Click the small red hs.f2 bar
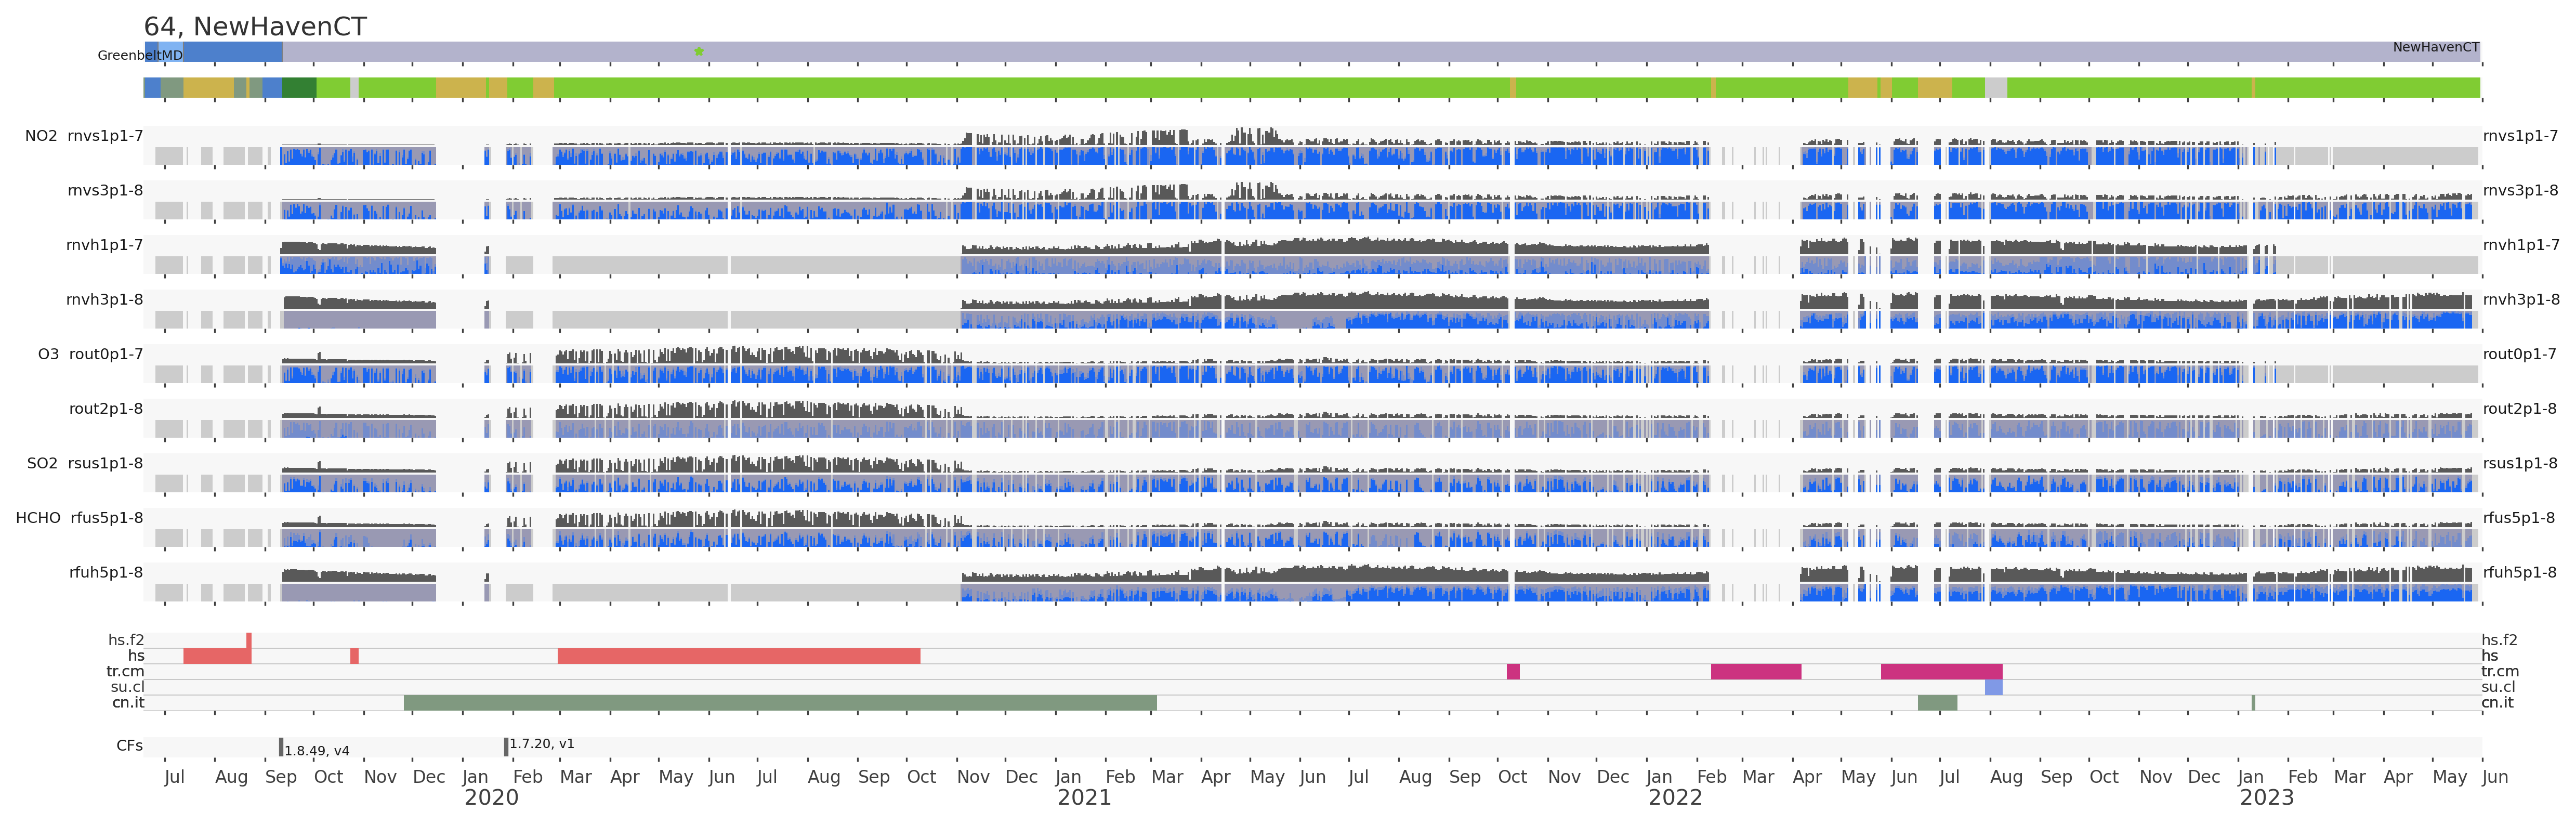The image size is (2576, 825). click(x=249, y=640)
